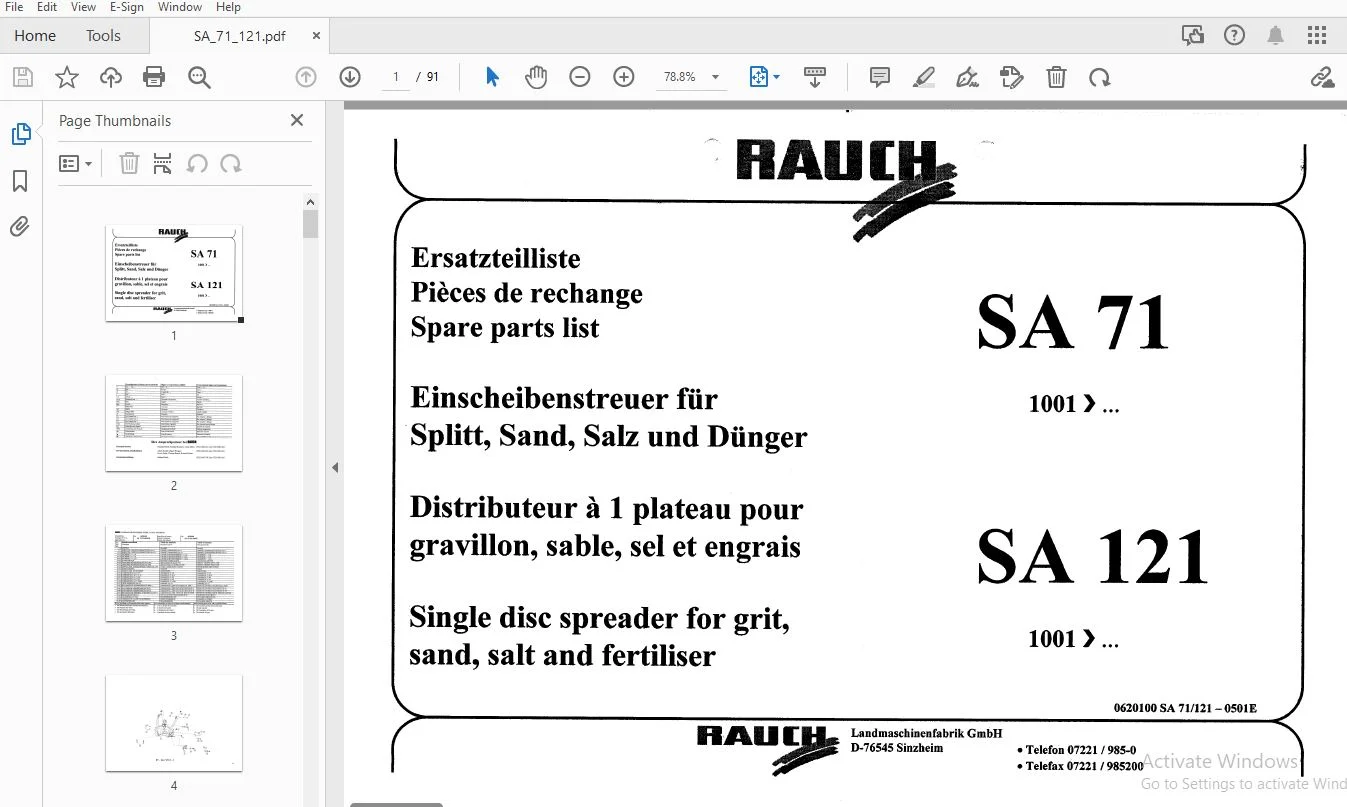This screenshot has width=1347, height=807.
Task: Open the Find text search tool
Action: (x=199, y=77)
